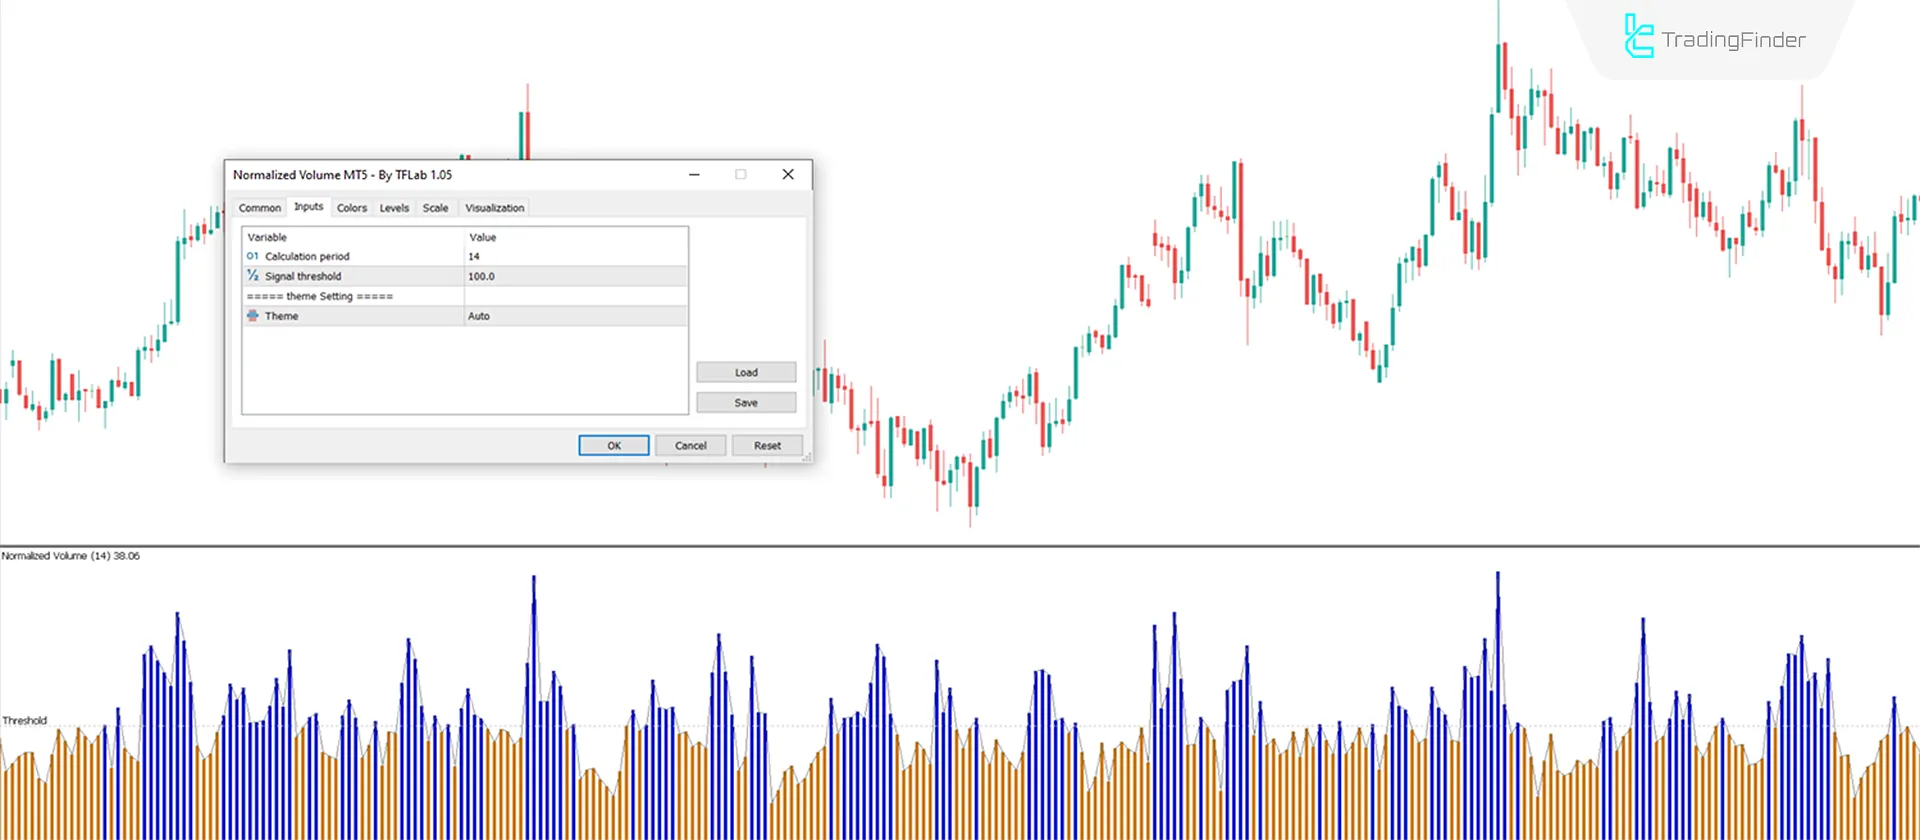Go to the Levels tab

coord(394,208)
